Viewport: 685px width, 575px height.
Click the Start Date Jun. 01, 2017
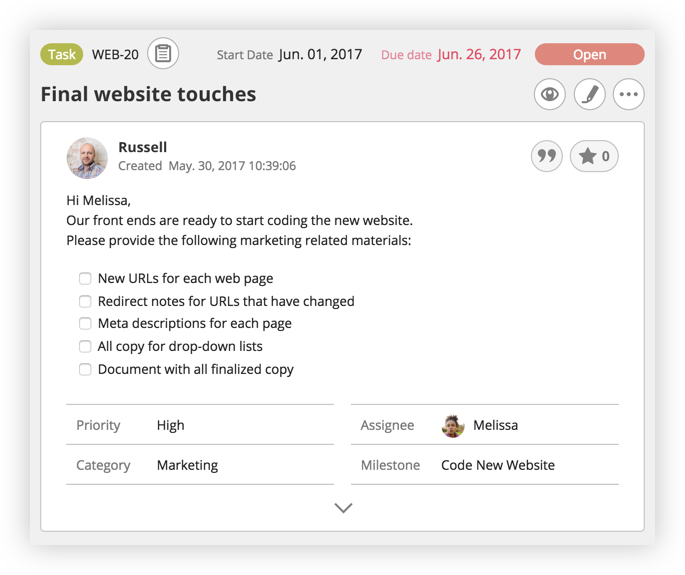(320, 55)
